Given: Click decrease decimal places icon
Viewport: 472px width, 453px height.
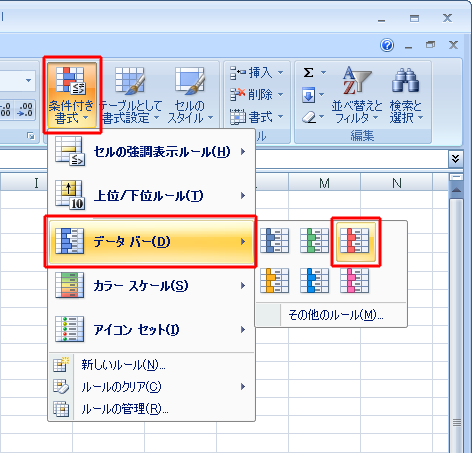Looking at the screenshot, I should [25, 110].
